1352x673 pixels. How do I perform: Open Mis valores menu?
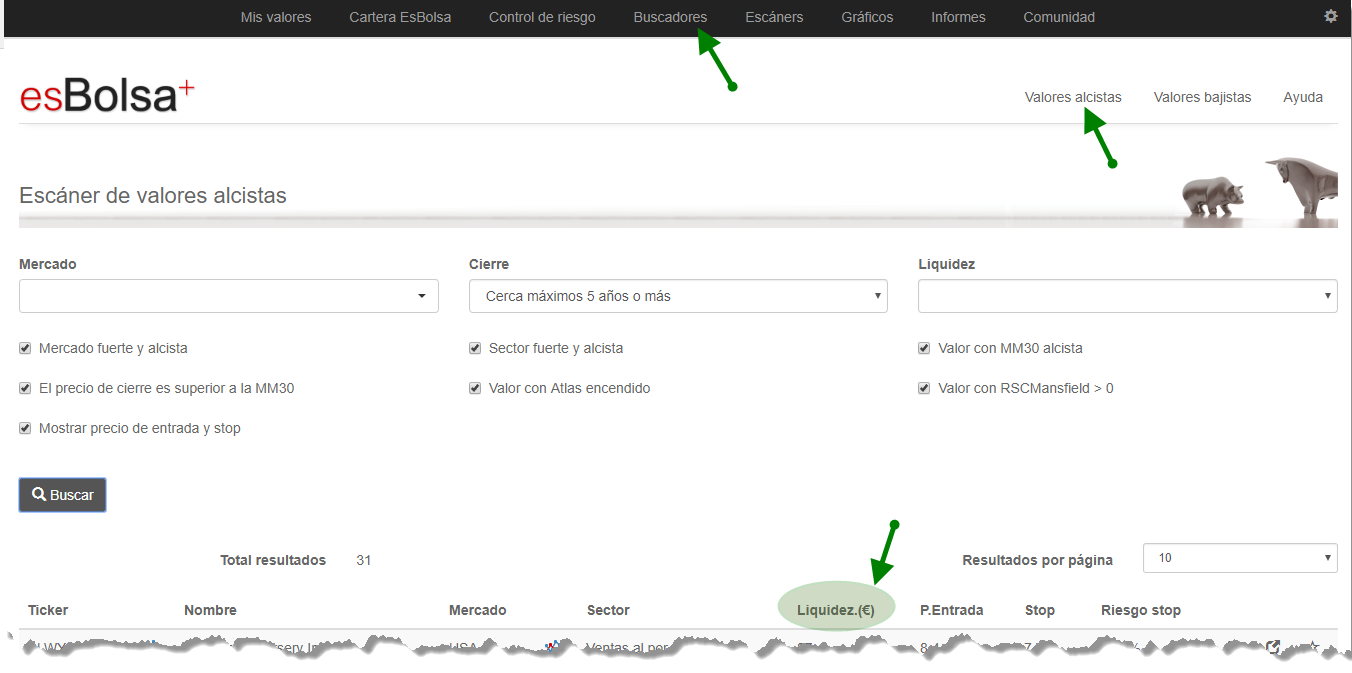[276, 17]
